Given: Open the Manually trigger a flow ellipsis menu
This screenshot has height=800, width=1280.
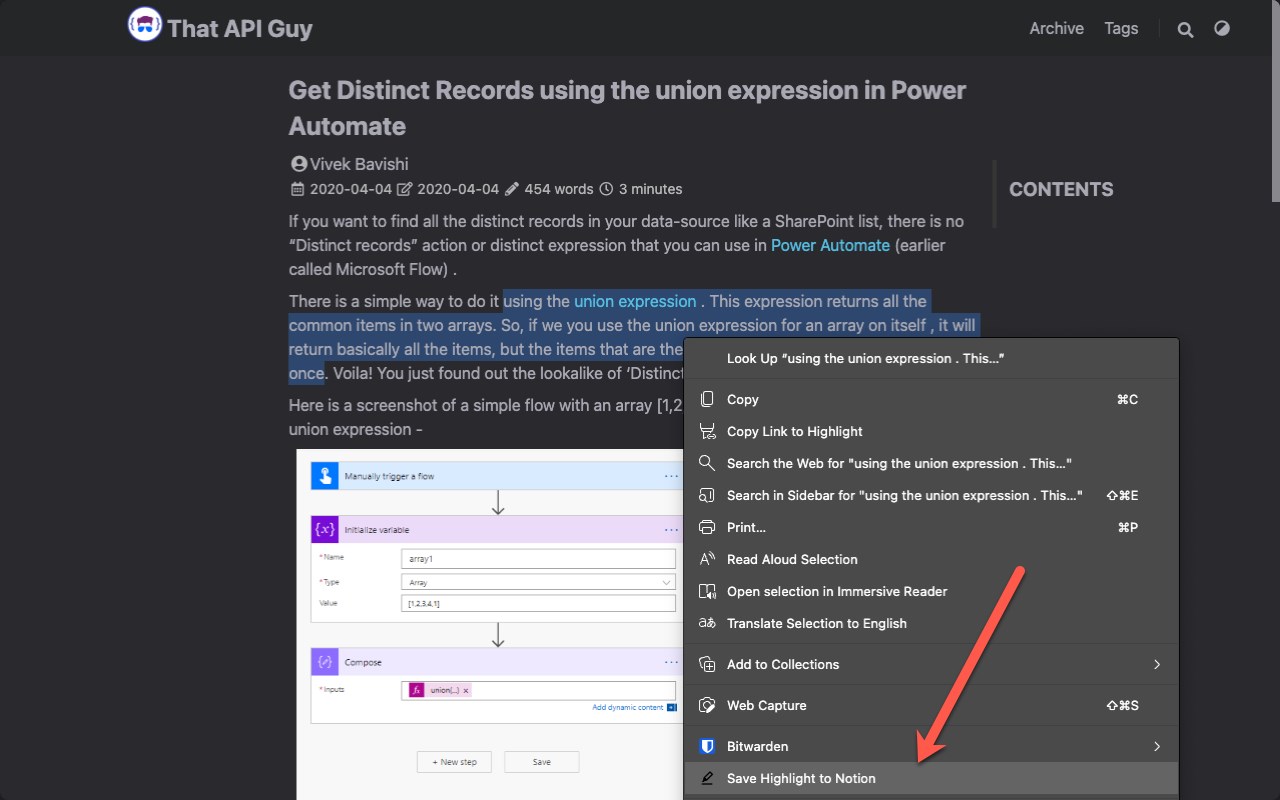Looking at the screenshot, I should click(x=671, y=476).
